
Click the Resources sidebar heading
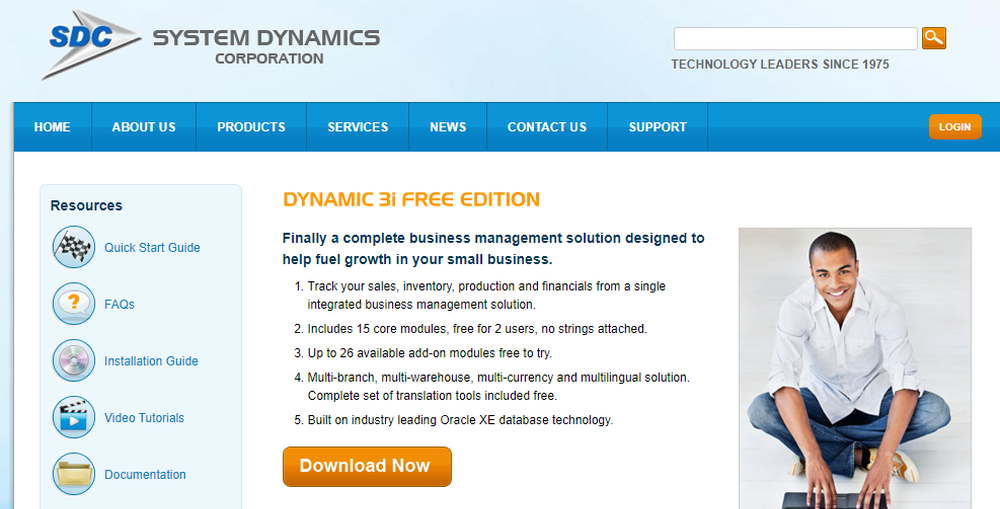(86, 205)
